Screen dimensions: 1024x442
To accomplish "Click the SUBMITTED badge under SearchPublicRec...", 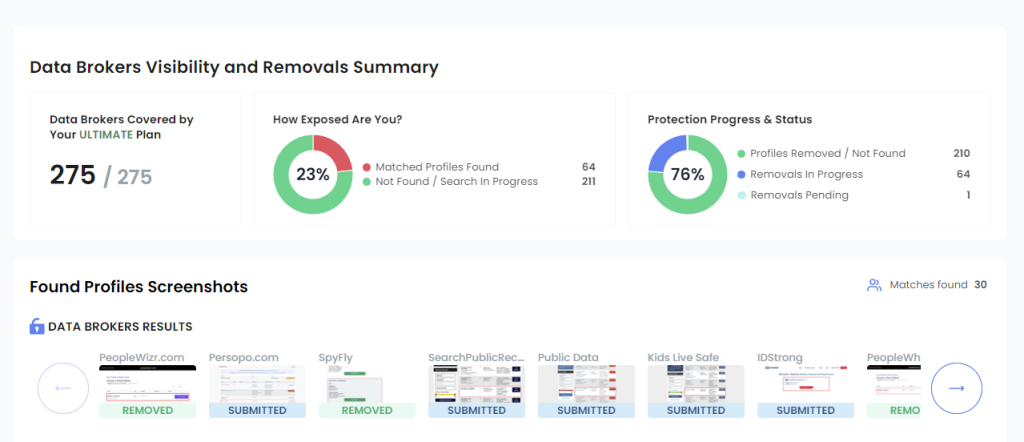I will tap(477, 411).
